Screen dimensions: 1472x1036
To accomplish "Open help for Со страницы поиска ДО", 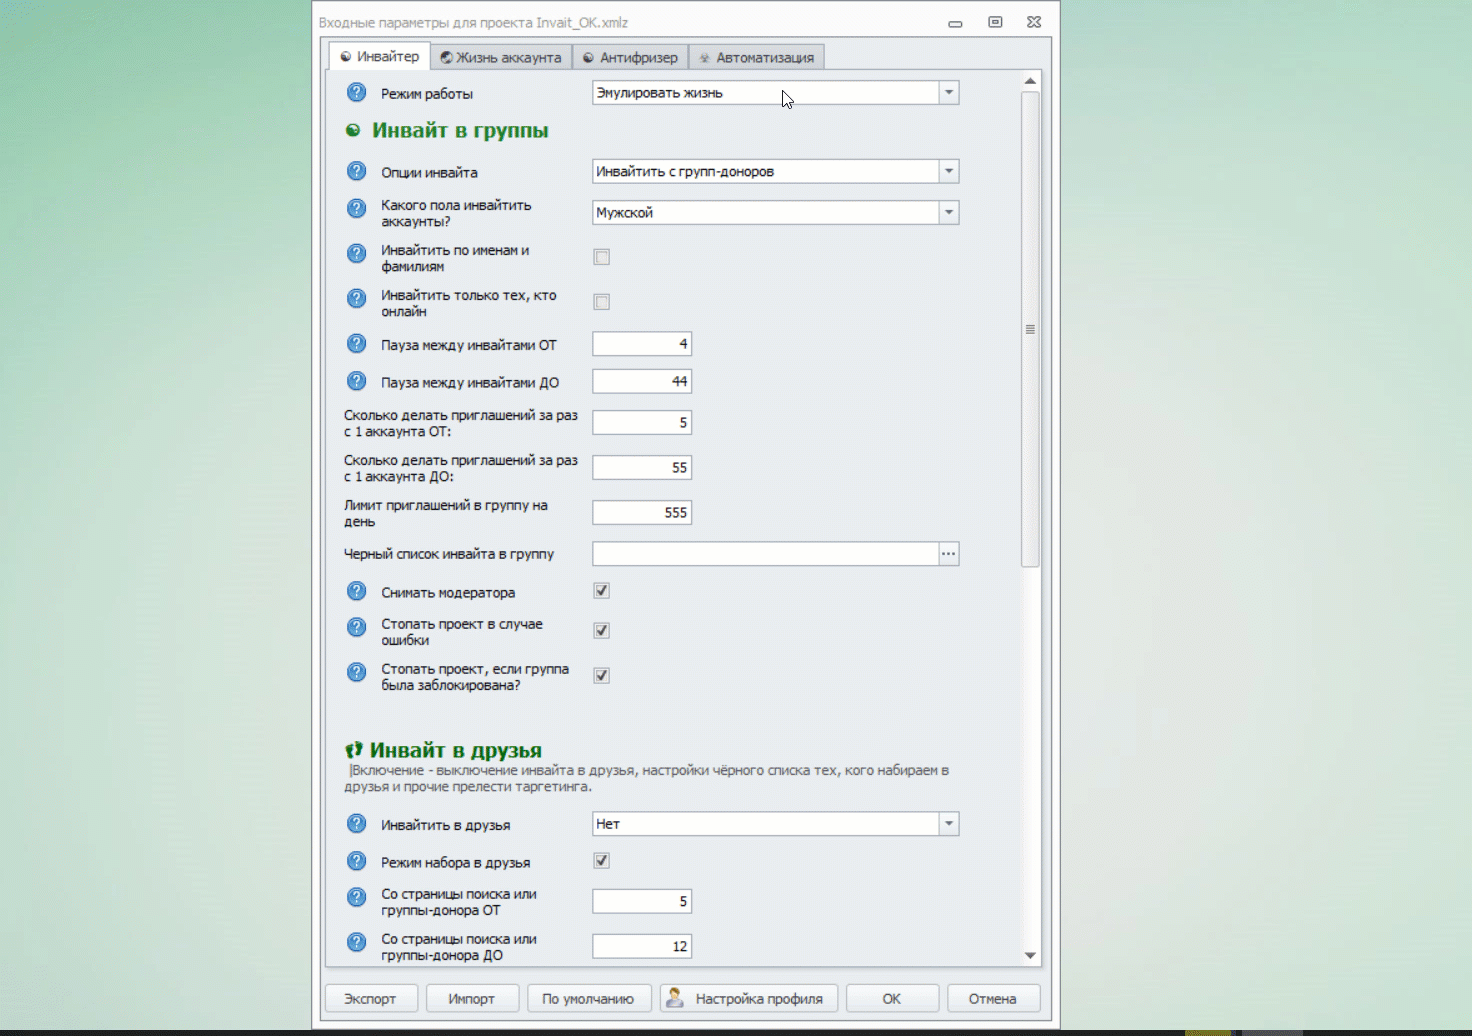I will pos(356,942).
